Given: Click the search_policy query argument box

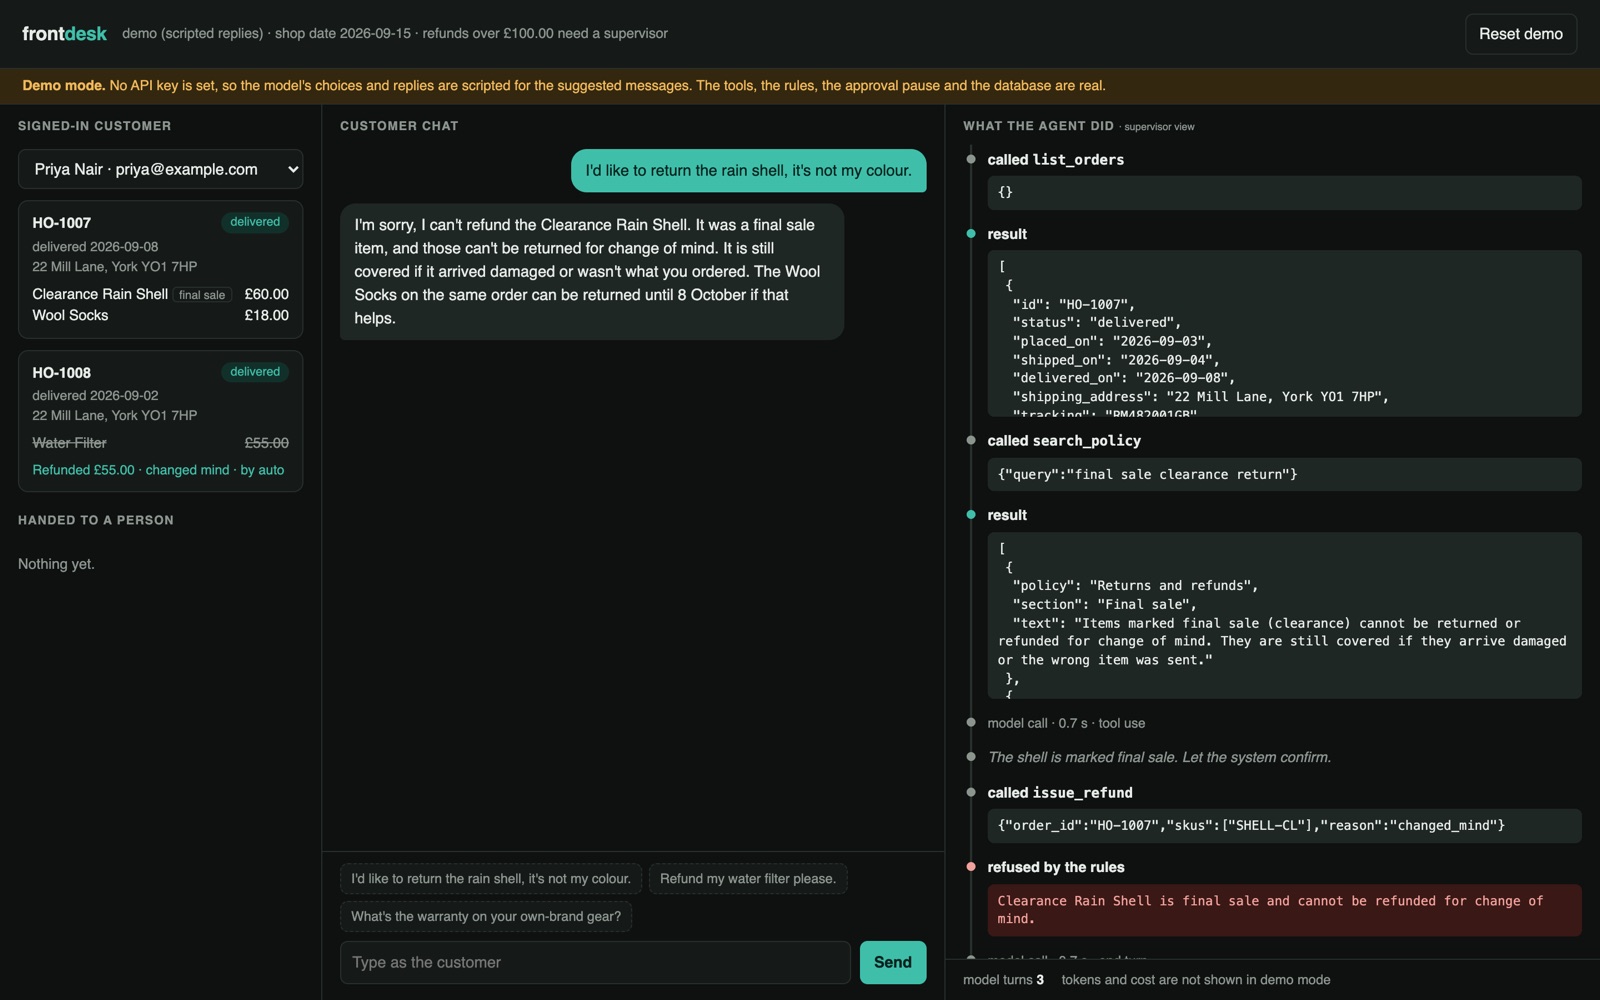Looking at the screenshot, I should click(x=1284, y=475).
